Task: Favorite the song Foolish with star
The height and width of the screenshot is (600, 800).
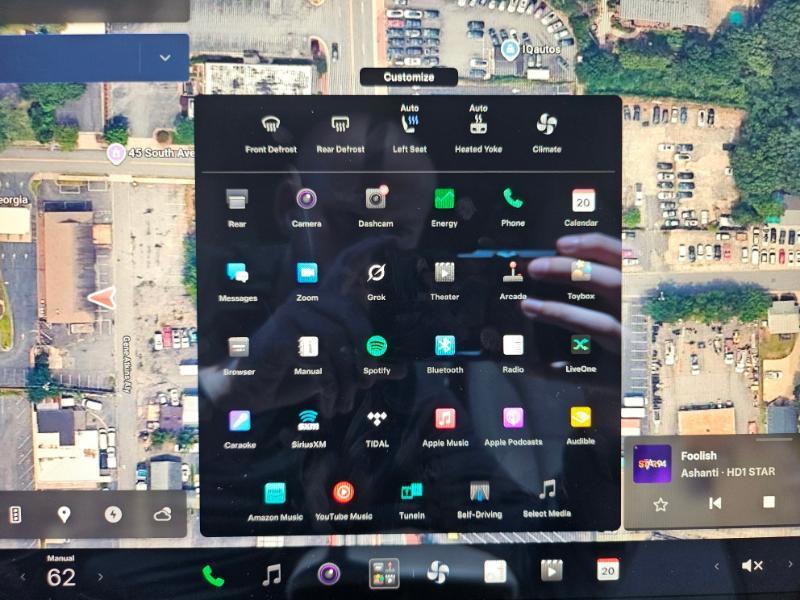Action: [x=660, y=505]
